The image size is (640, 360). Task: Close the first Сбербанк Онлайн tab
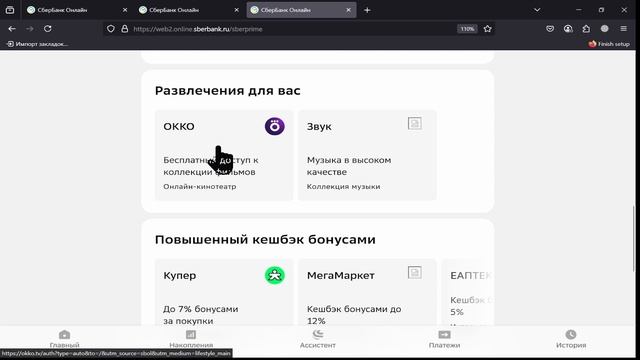click(125, 10)
